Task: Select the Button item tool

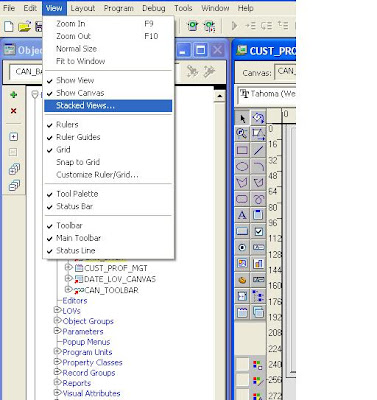Action: point(242,231)
